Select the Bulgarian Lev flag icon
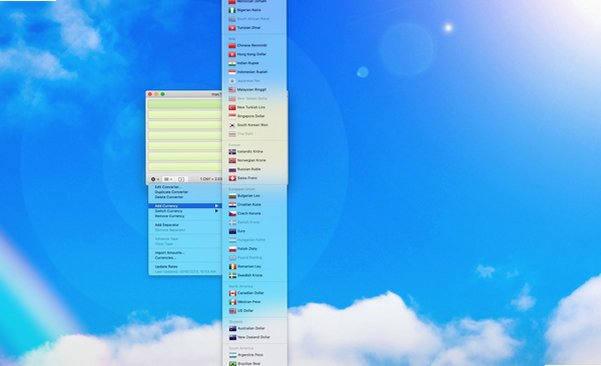The width and height of the screenshot is (601, 366). click(x=232, y=196)
